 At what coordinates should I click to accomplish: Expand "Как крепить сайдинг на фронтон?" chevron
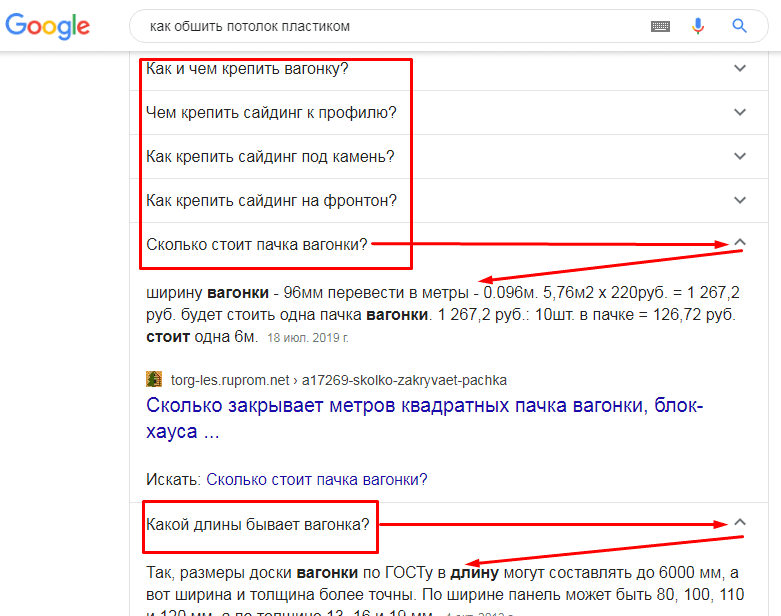tap(740, 200)
